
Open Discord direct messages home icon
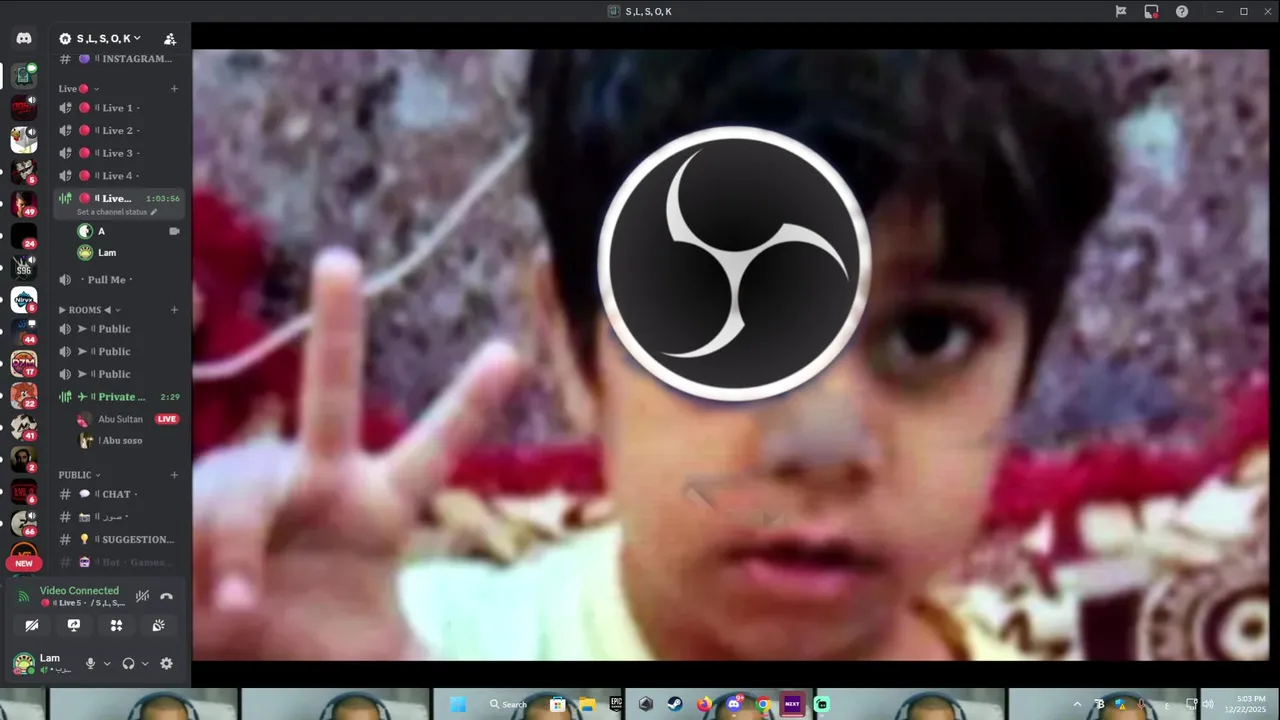click(x=24, y=38)
